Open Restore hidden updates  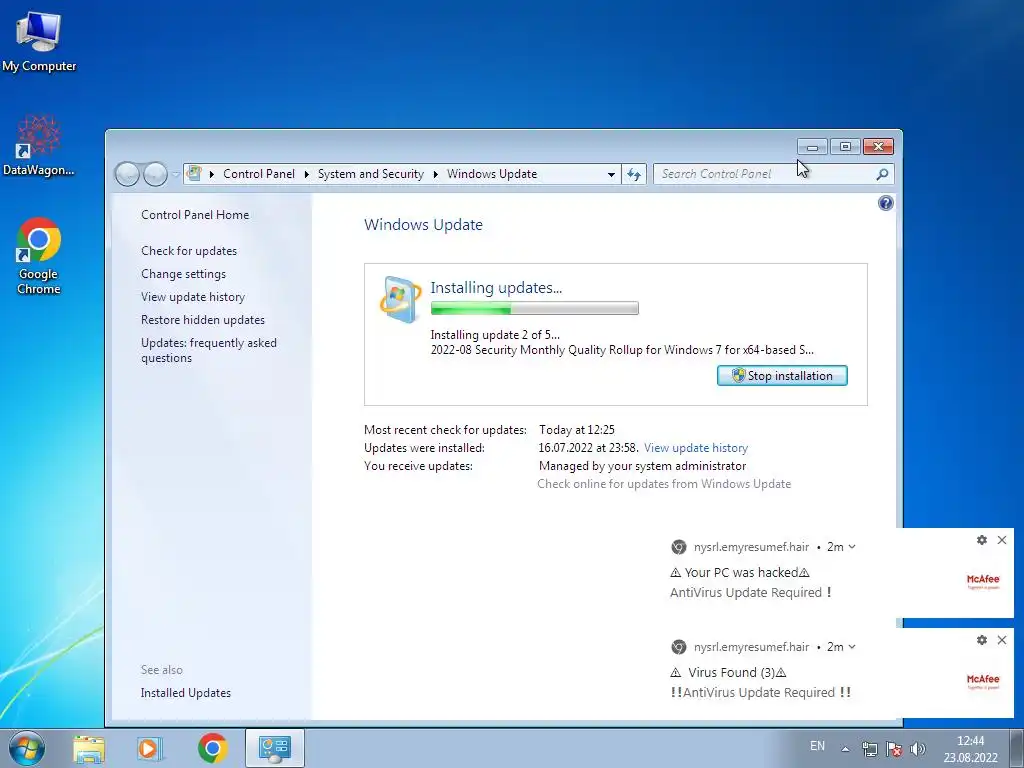[202, 319]
